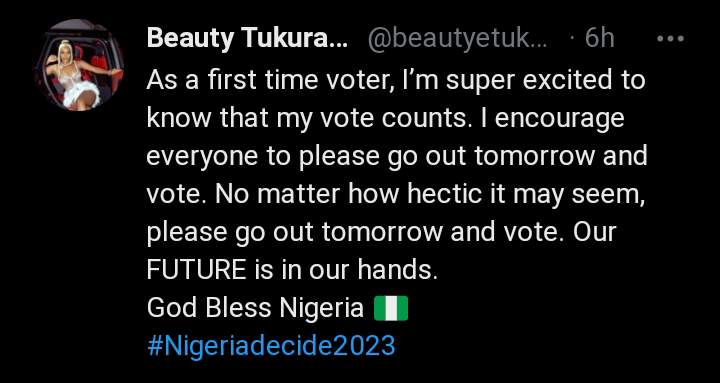Click the phrase "is in our hands."
This screenshot has width=720, height=383.
point(344,270)
